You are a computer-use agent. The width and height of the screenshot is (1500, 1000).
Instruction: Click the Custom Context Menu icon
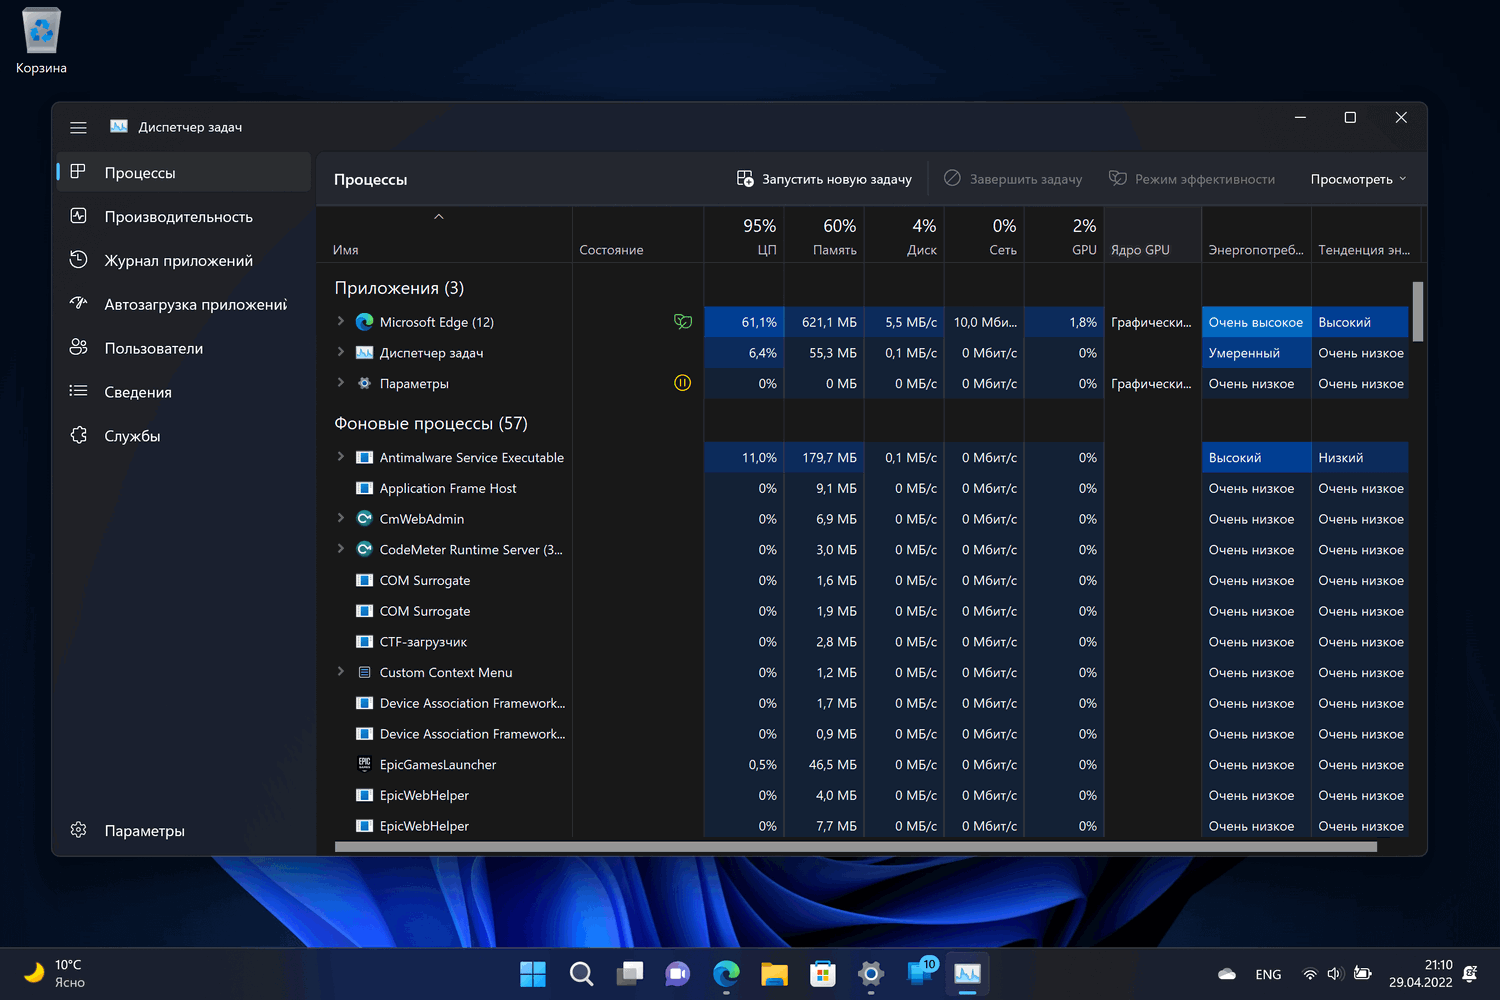(x=364, y=672)
